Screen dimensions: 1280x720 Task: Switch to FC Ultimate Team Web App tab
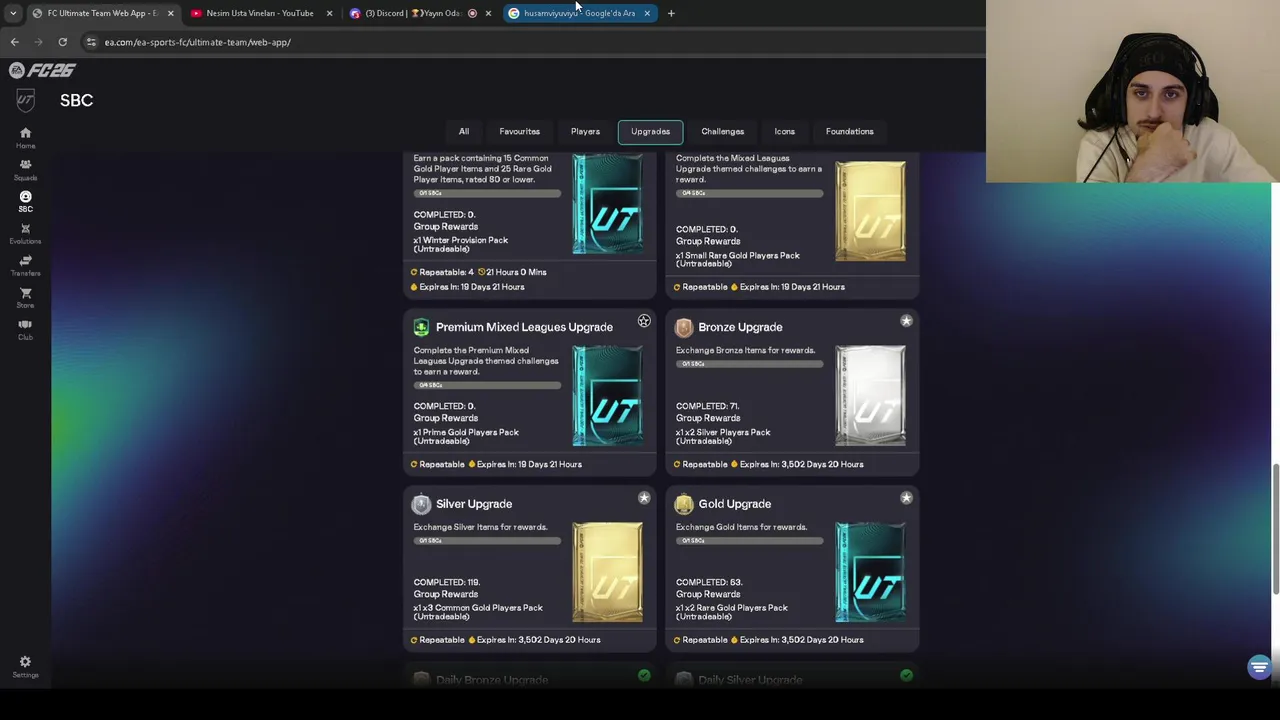coord(102,13)
